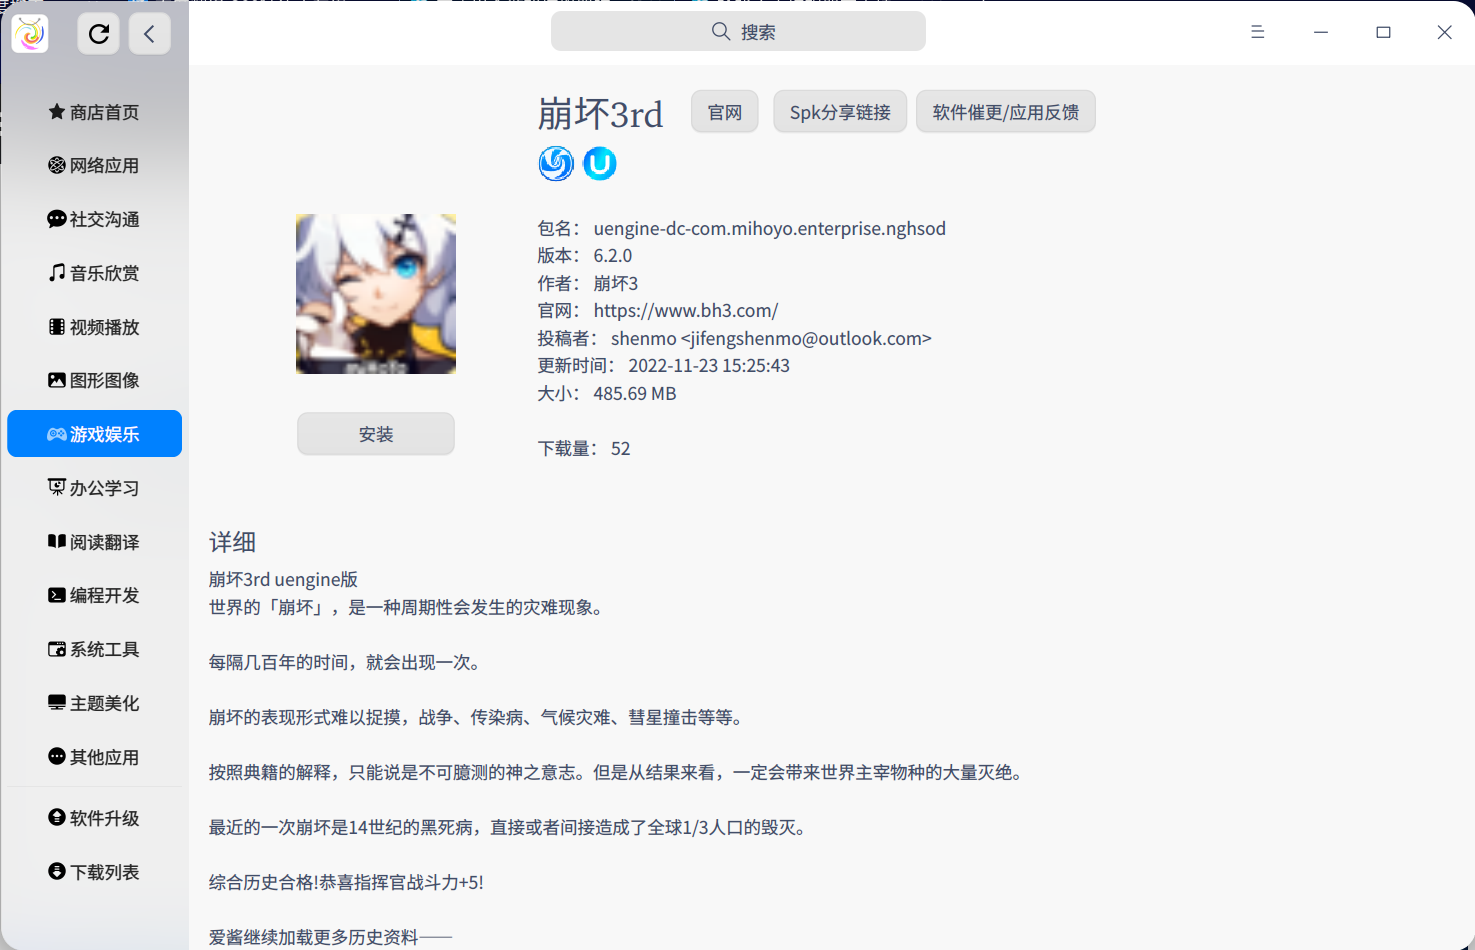Install 崩坏3rd using the 安装 button
Image resolution: width=1475 pixels, height=950 pixels.
(x=375, y=433)
